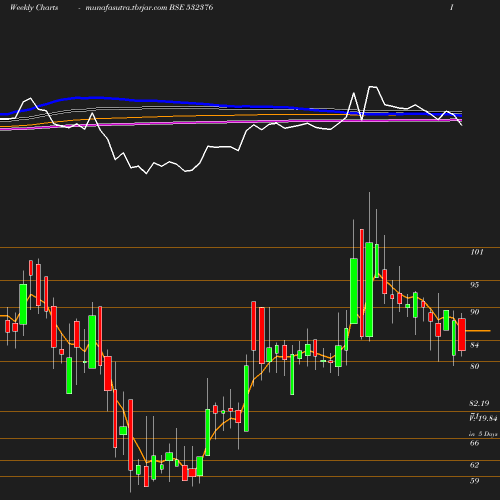
Task: Select the 59 price level label
Action: click(x=475, y=481)
